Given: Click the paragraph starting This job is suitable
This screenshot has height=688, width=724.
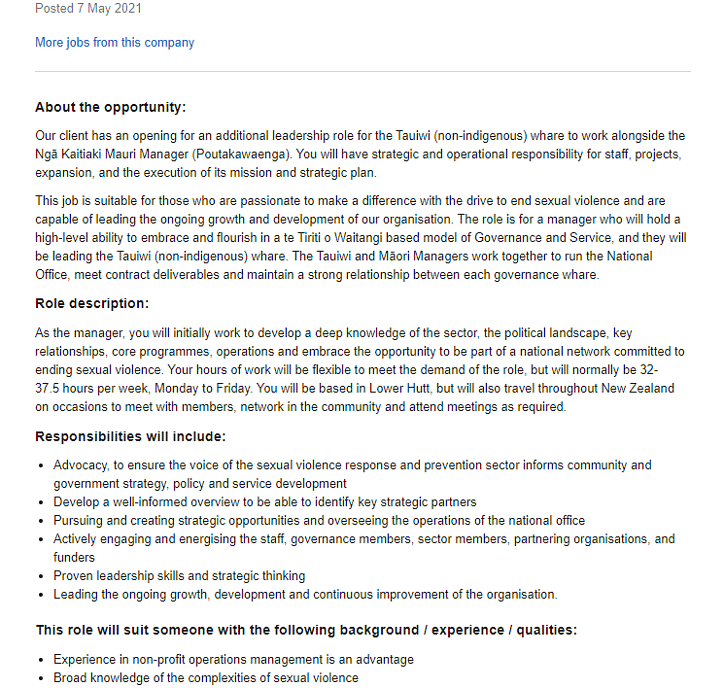Looking at the screenshot, I should [x=360, y=238].
